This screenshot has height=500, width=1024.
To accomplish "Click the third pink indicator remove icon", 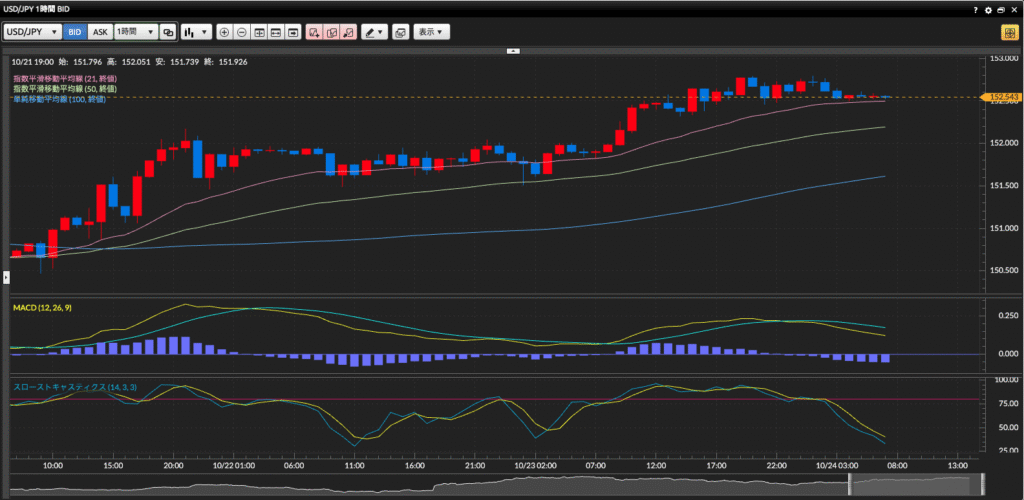I will (x=348, y=32).
